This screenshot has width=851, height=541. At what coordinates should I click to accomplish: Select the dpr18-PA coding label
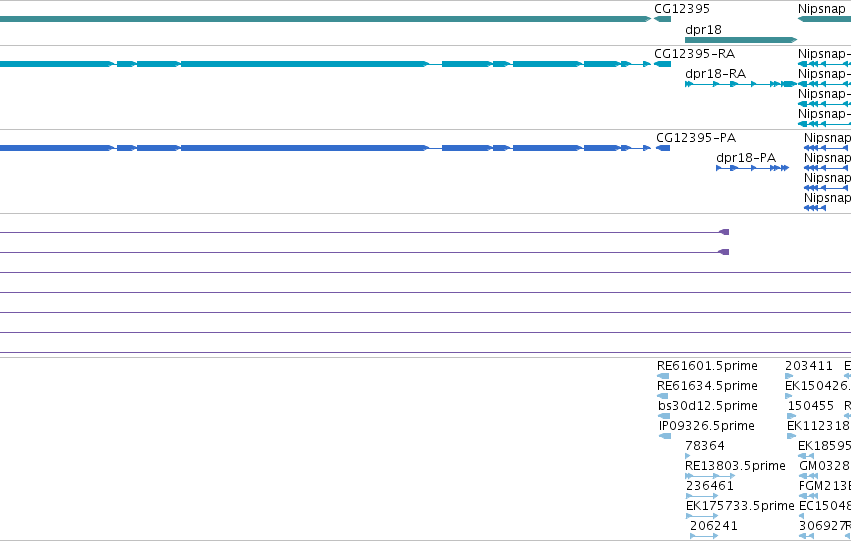(x=746, y=158)
